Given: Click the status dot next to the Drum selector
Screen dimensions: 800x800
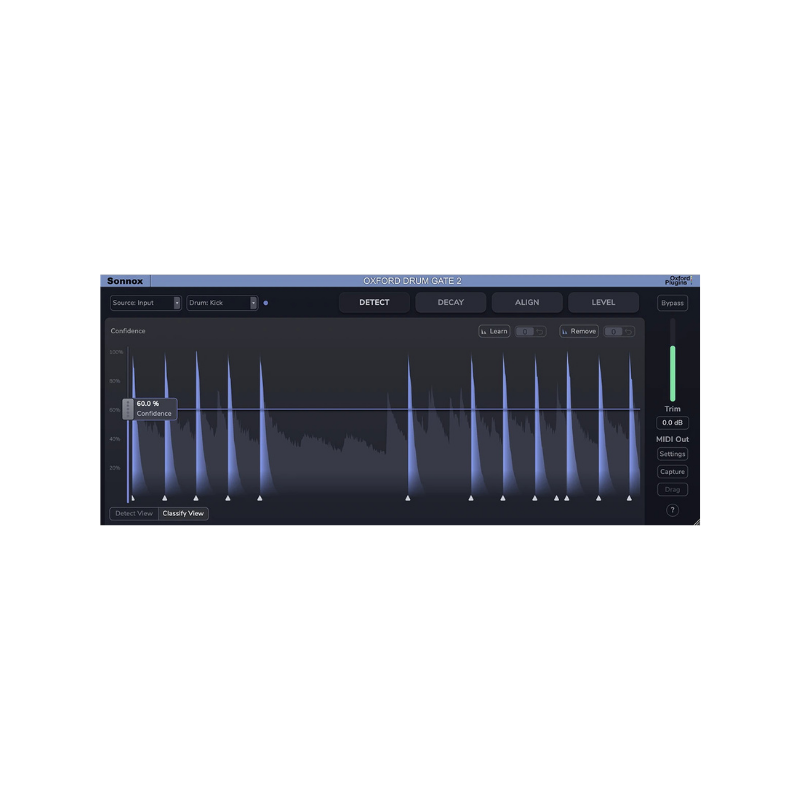Looking at the screenshot, I should [266, 303].
